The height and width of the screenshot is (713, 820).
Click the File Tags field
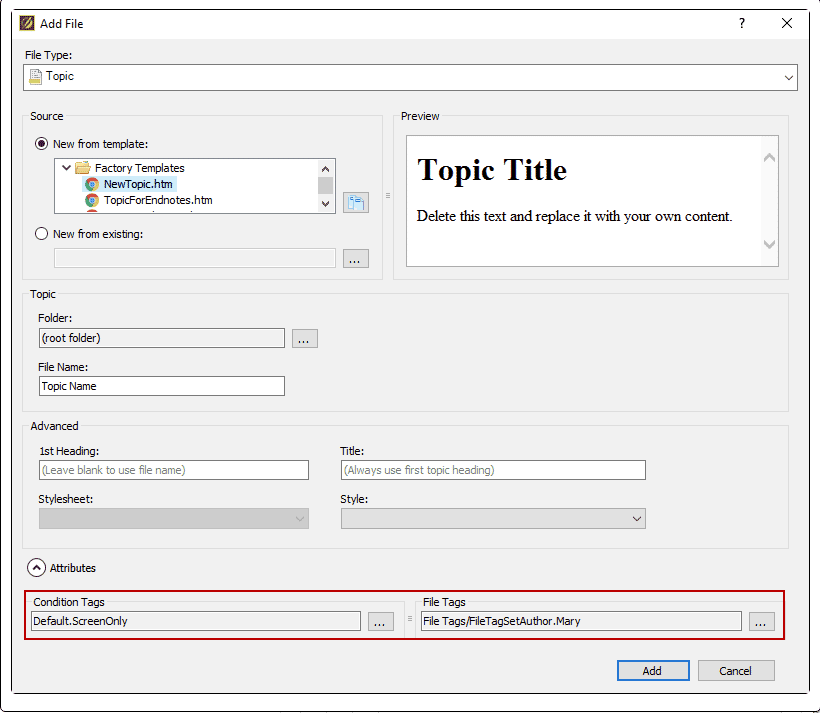[x=581, y=621]
